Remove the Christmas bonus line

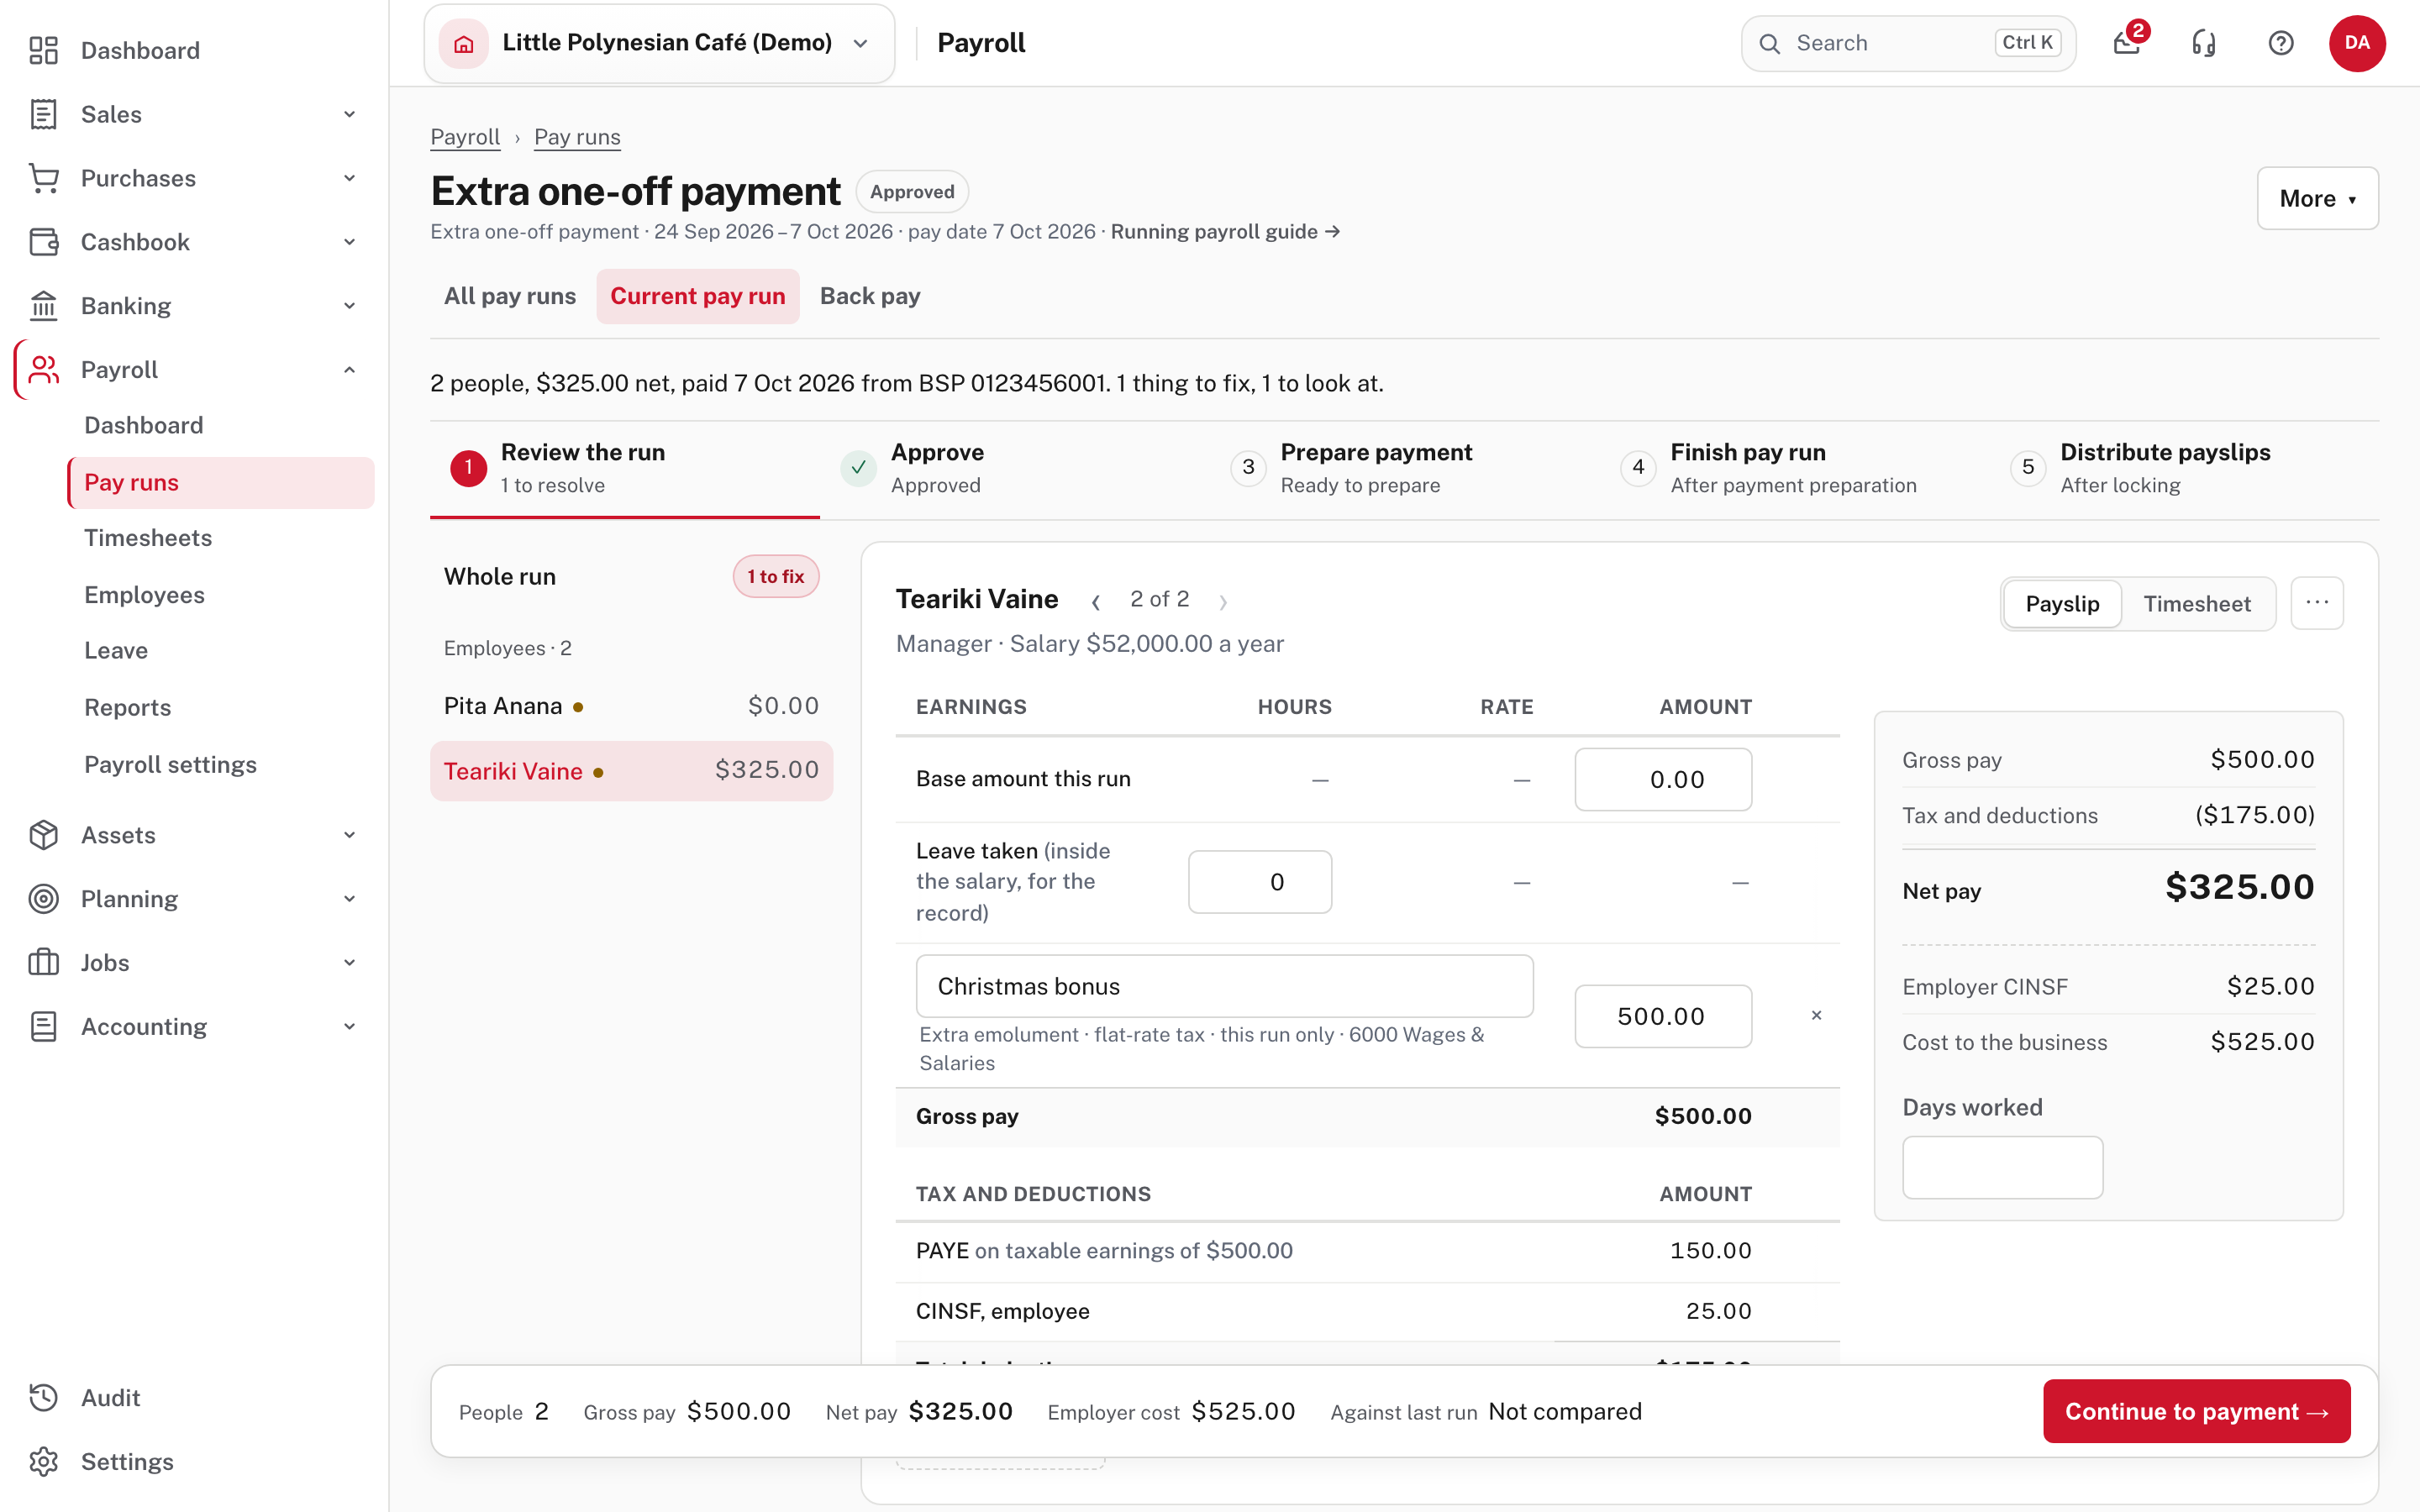[1816, 1016]
